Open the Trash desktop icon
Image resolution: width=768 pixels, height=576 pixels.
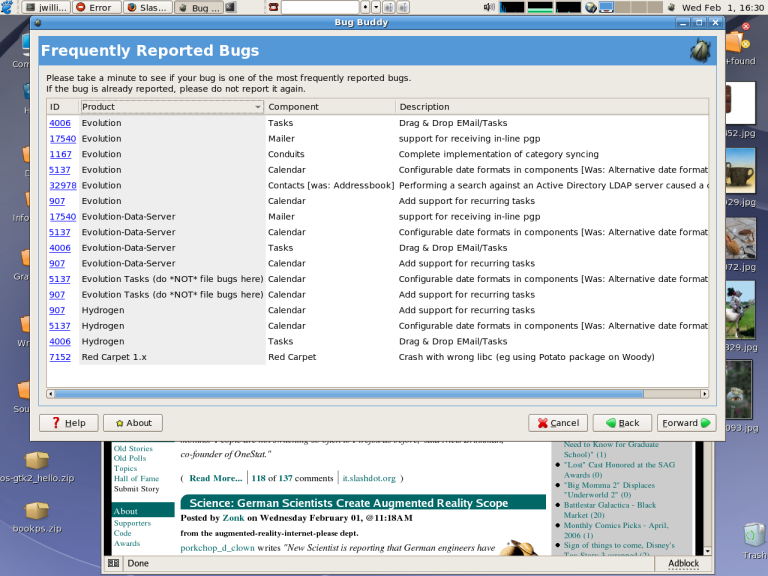pyautogui.click(x=755, y=541)
